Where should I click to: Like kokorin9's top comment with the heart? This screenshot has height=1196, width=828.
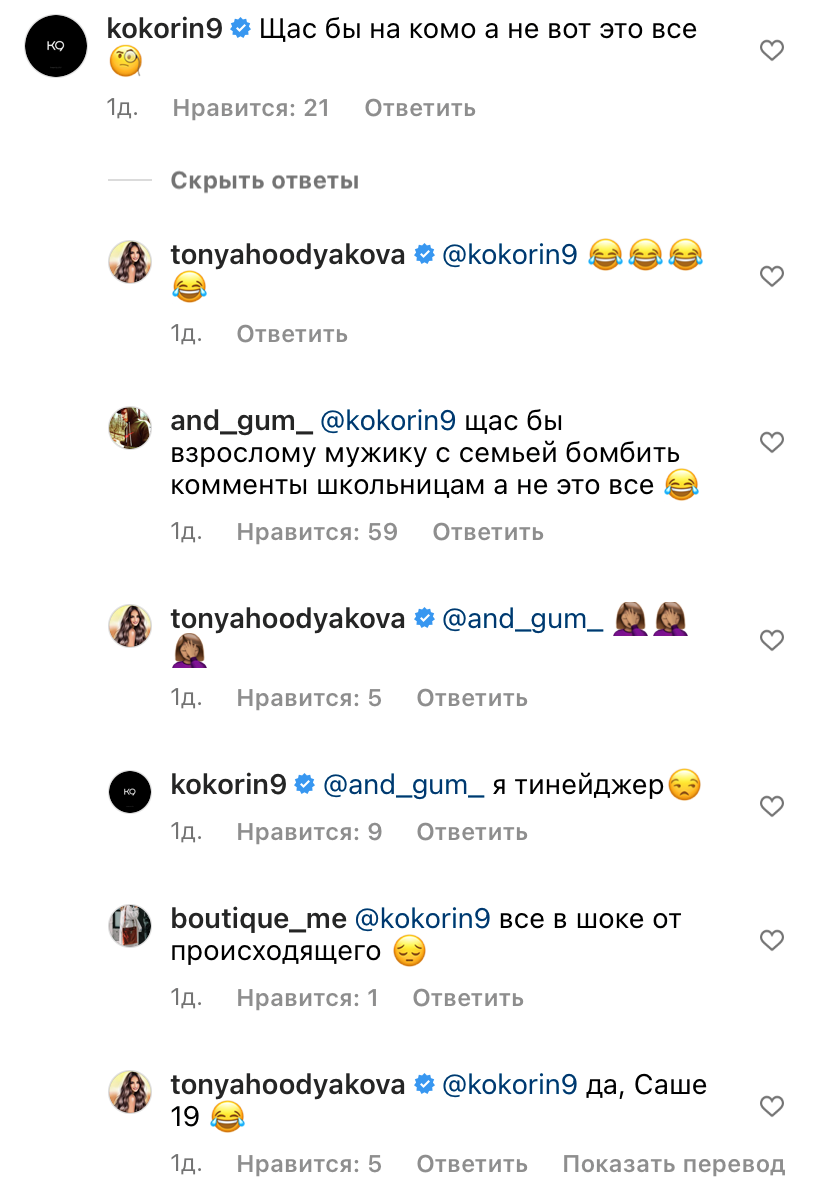pyautogui.click(x=772, y=50)
